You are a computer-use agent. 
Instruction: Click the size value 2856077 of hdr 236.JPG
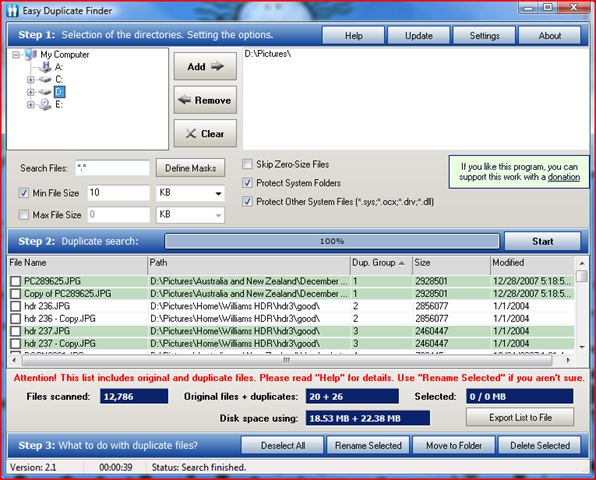click(x=432, y=306)
